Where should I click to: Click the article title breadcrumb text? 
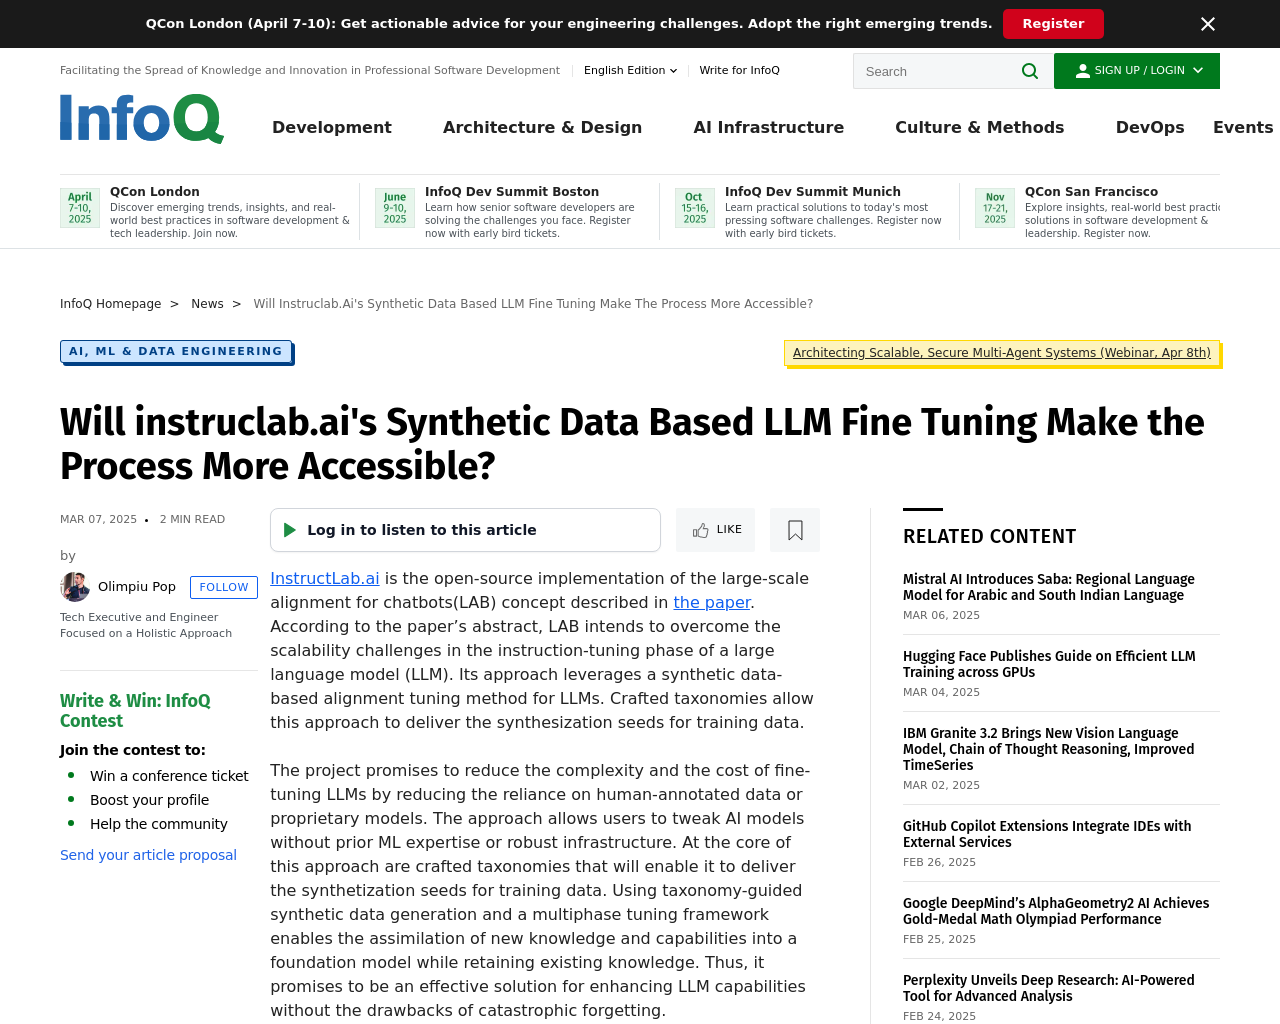pos(533,304)
